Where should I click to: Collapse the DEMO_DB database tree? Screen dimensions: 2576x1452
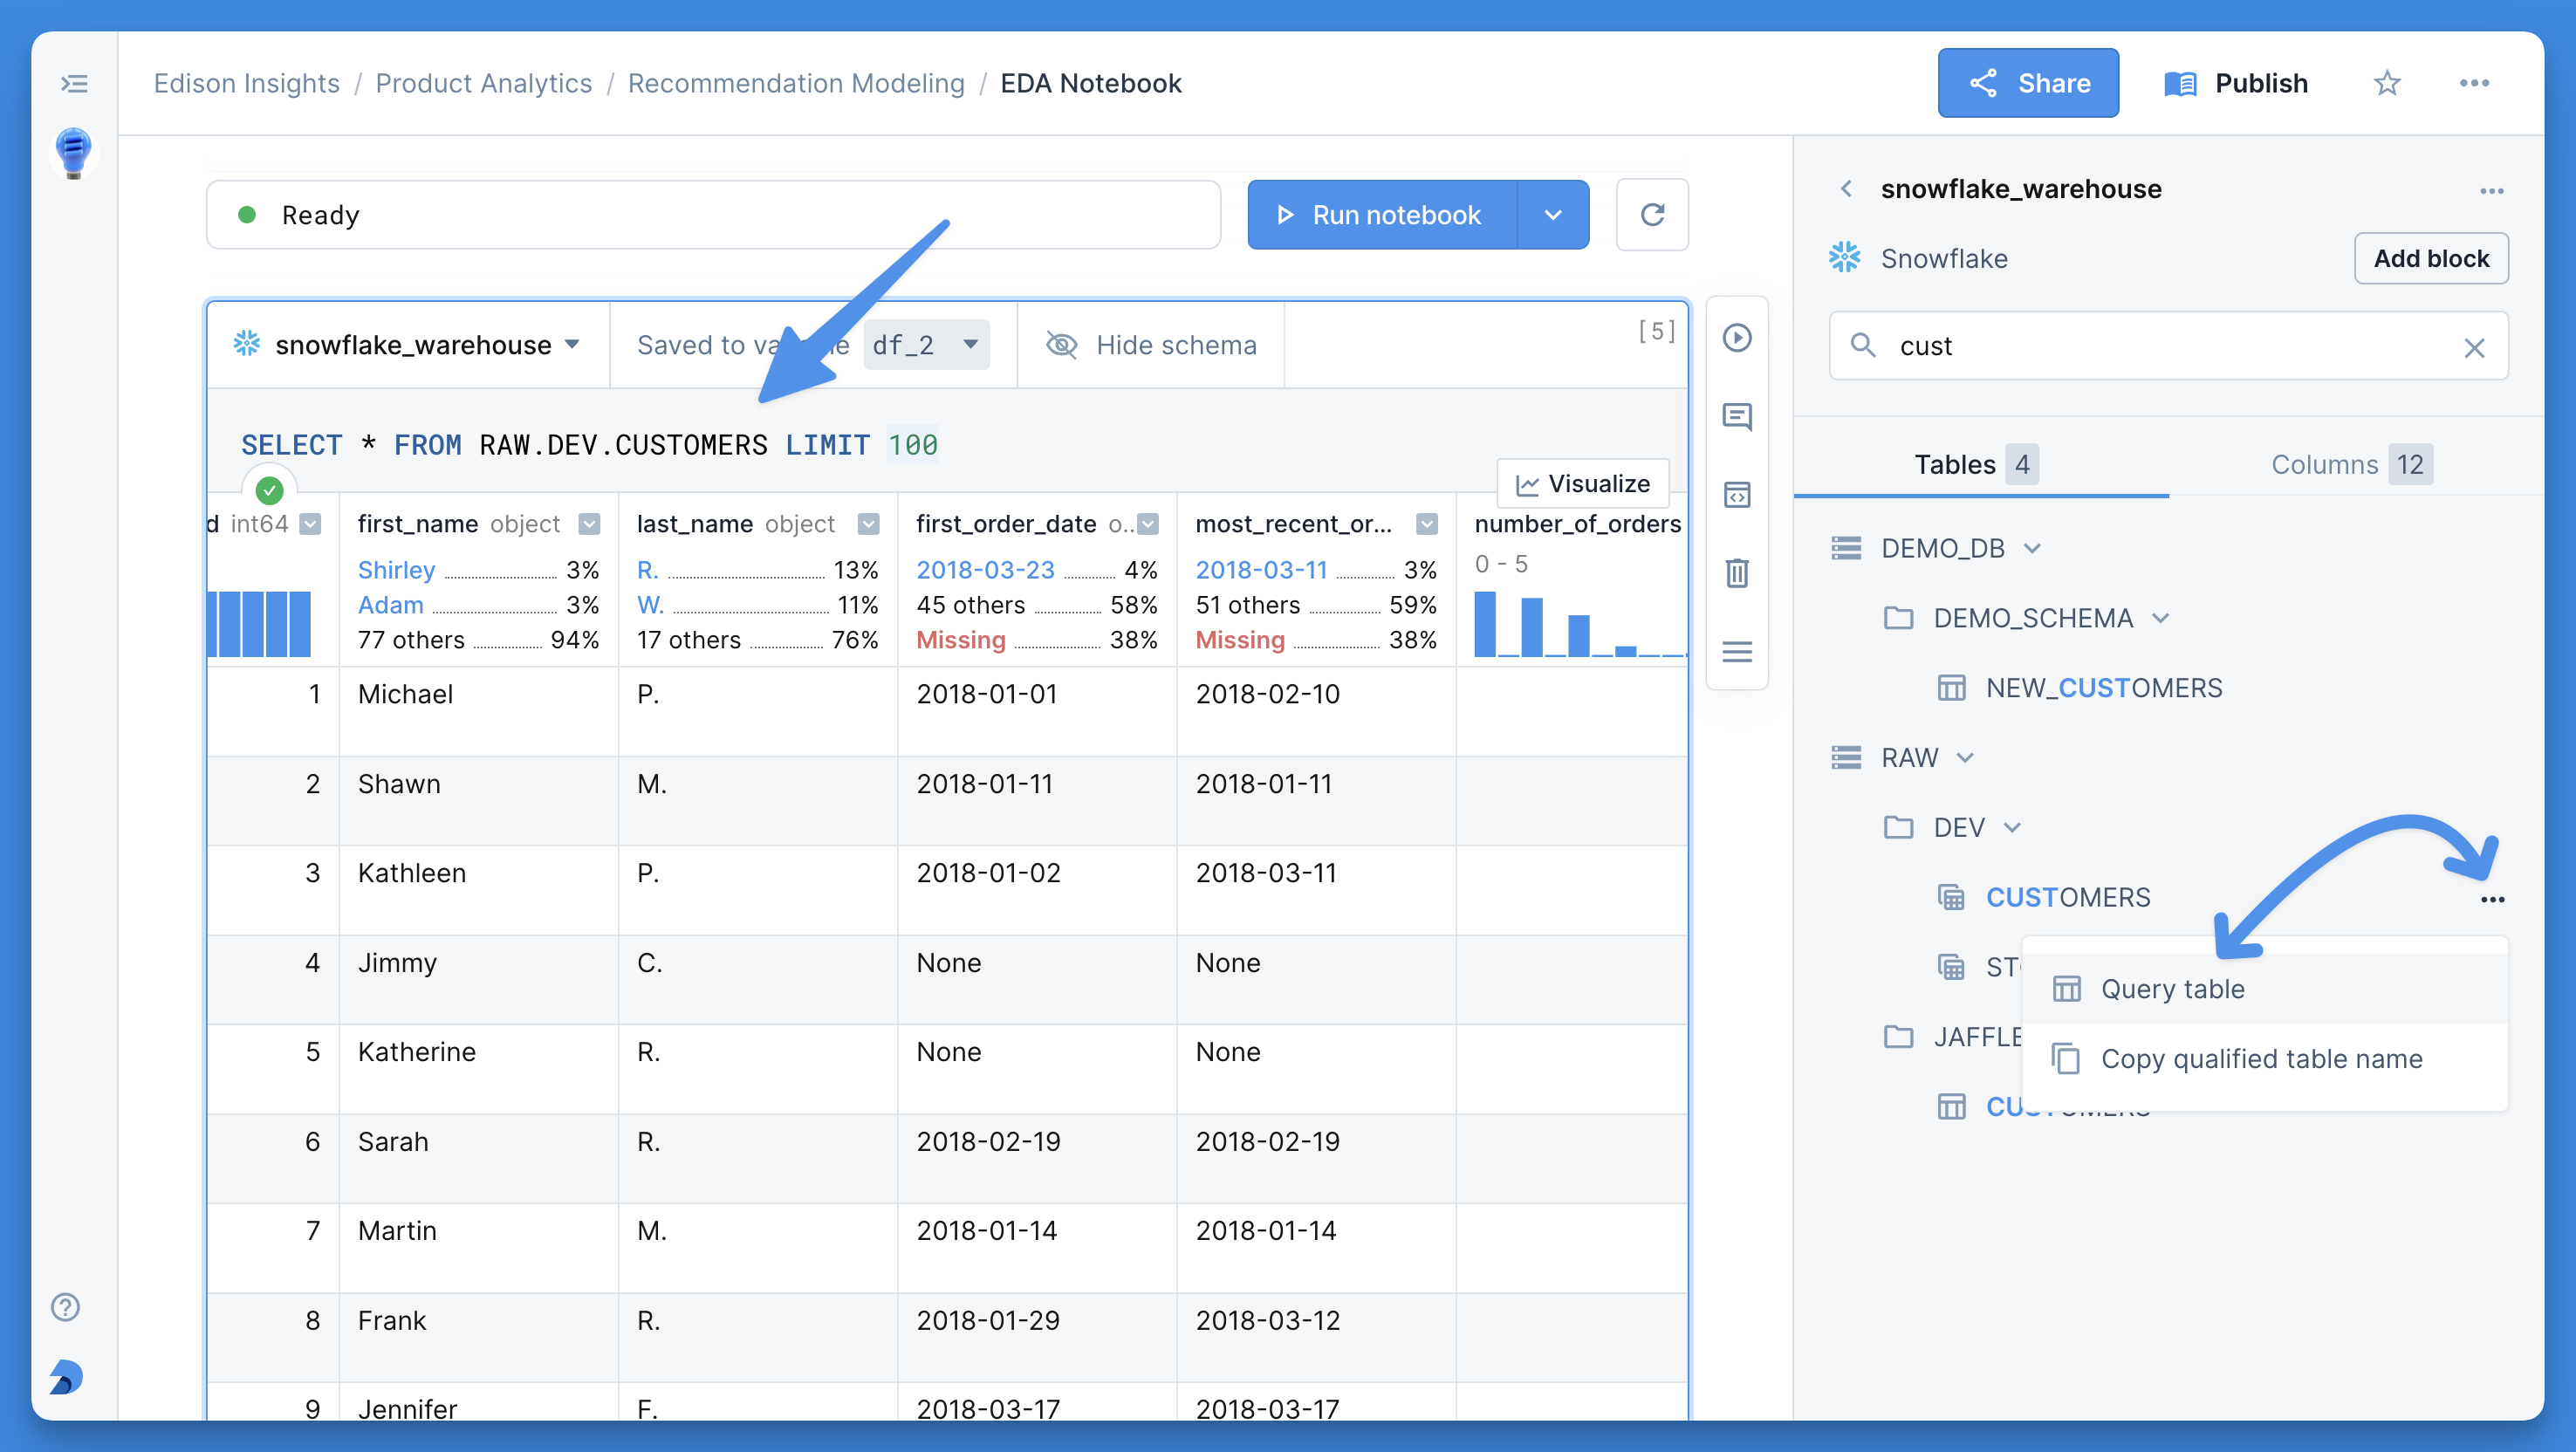coord(2033,548)
